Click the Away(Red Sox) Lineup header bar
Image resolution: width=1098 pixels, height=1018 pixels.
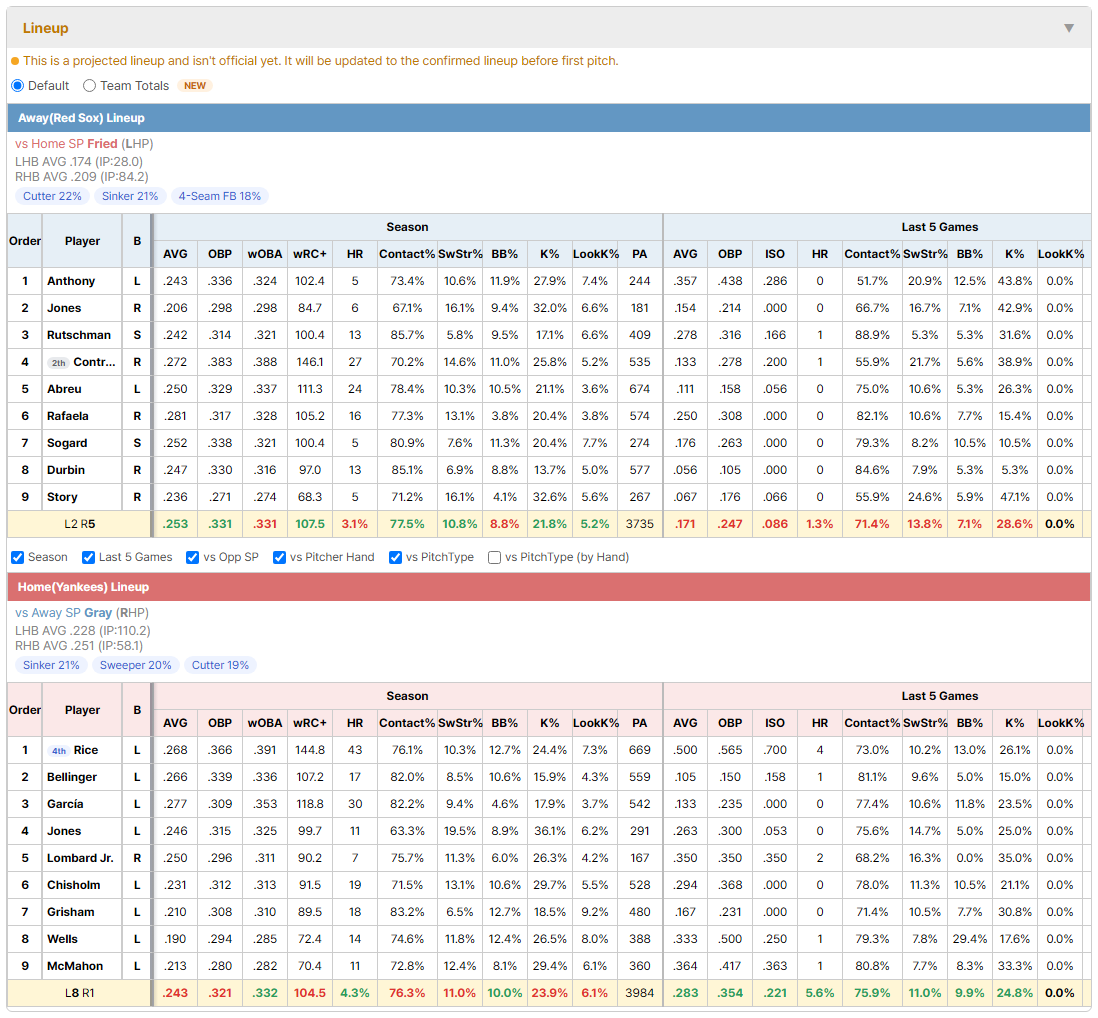click(549, 118)
